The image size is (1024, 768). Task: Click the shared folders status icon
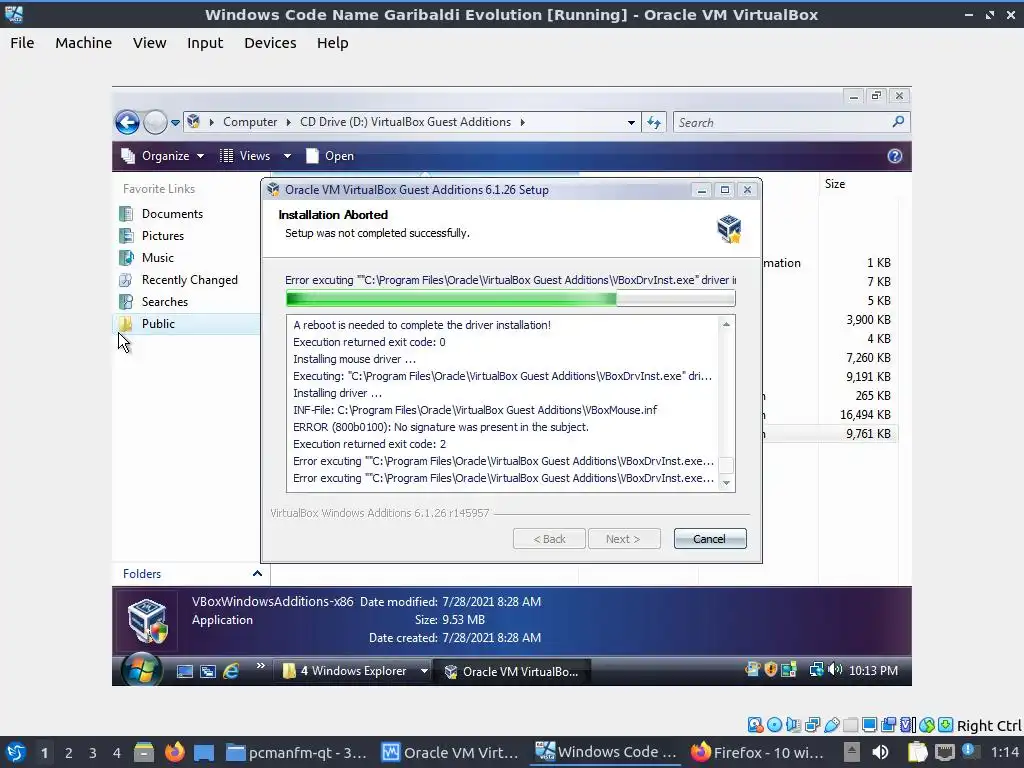(850, 725)
